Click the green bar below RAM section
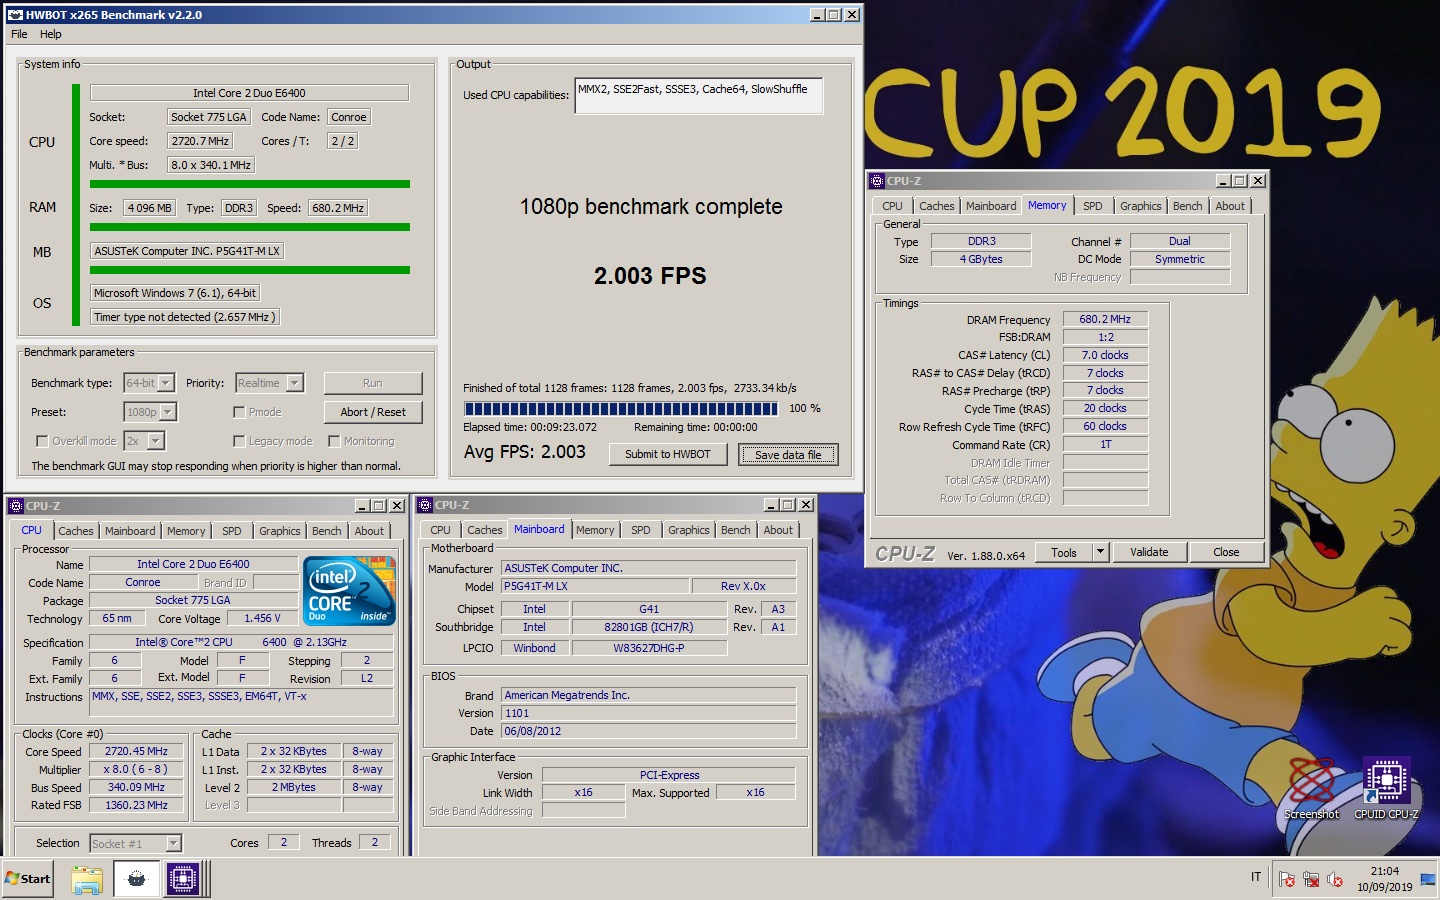This screenshot has height=900, width=1440. coord(250,227)
